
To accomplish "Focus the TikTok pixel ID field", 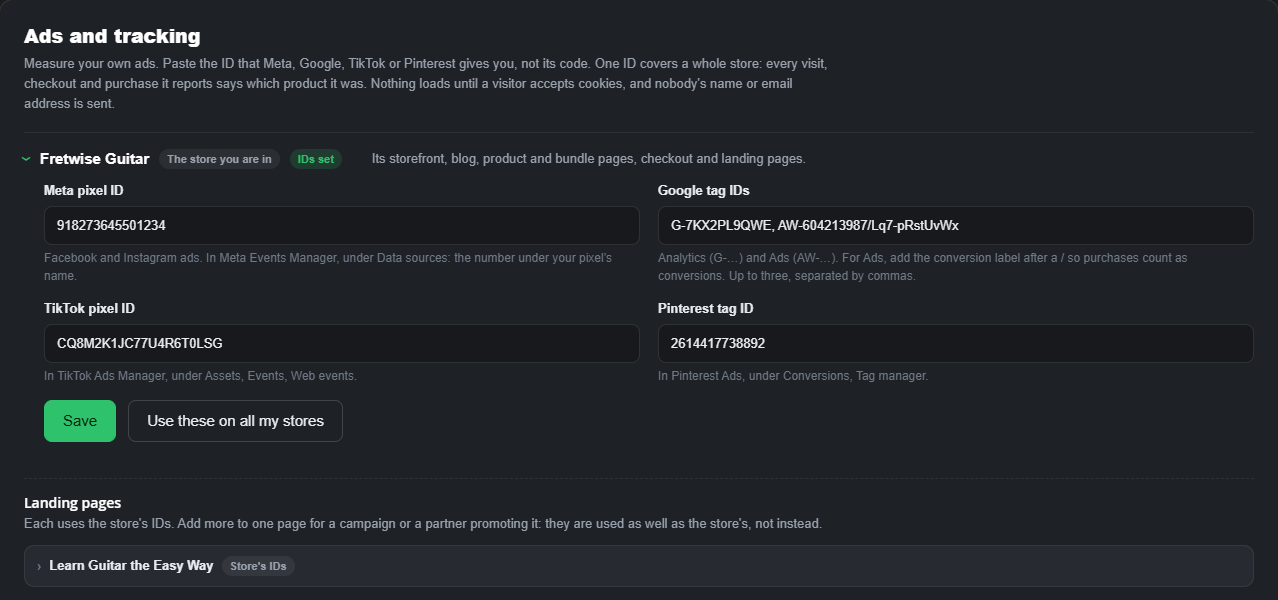I will click(341, 343).
